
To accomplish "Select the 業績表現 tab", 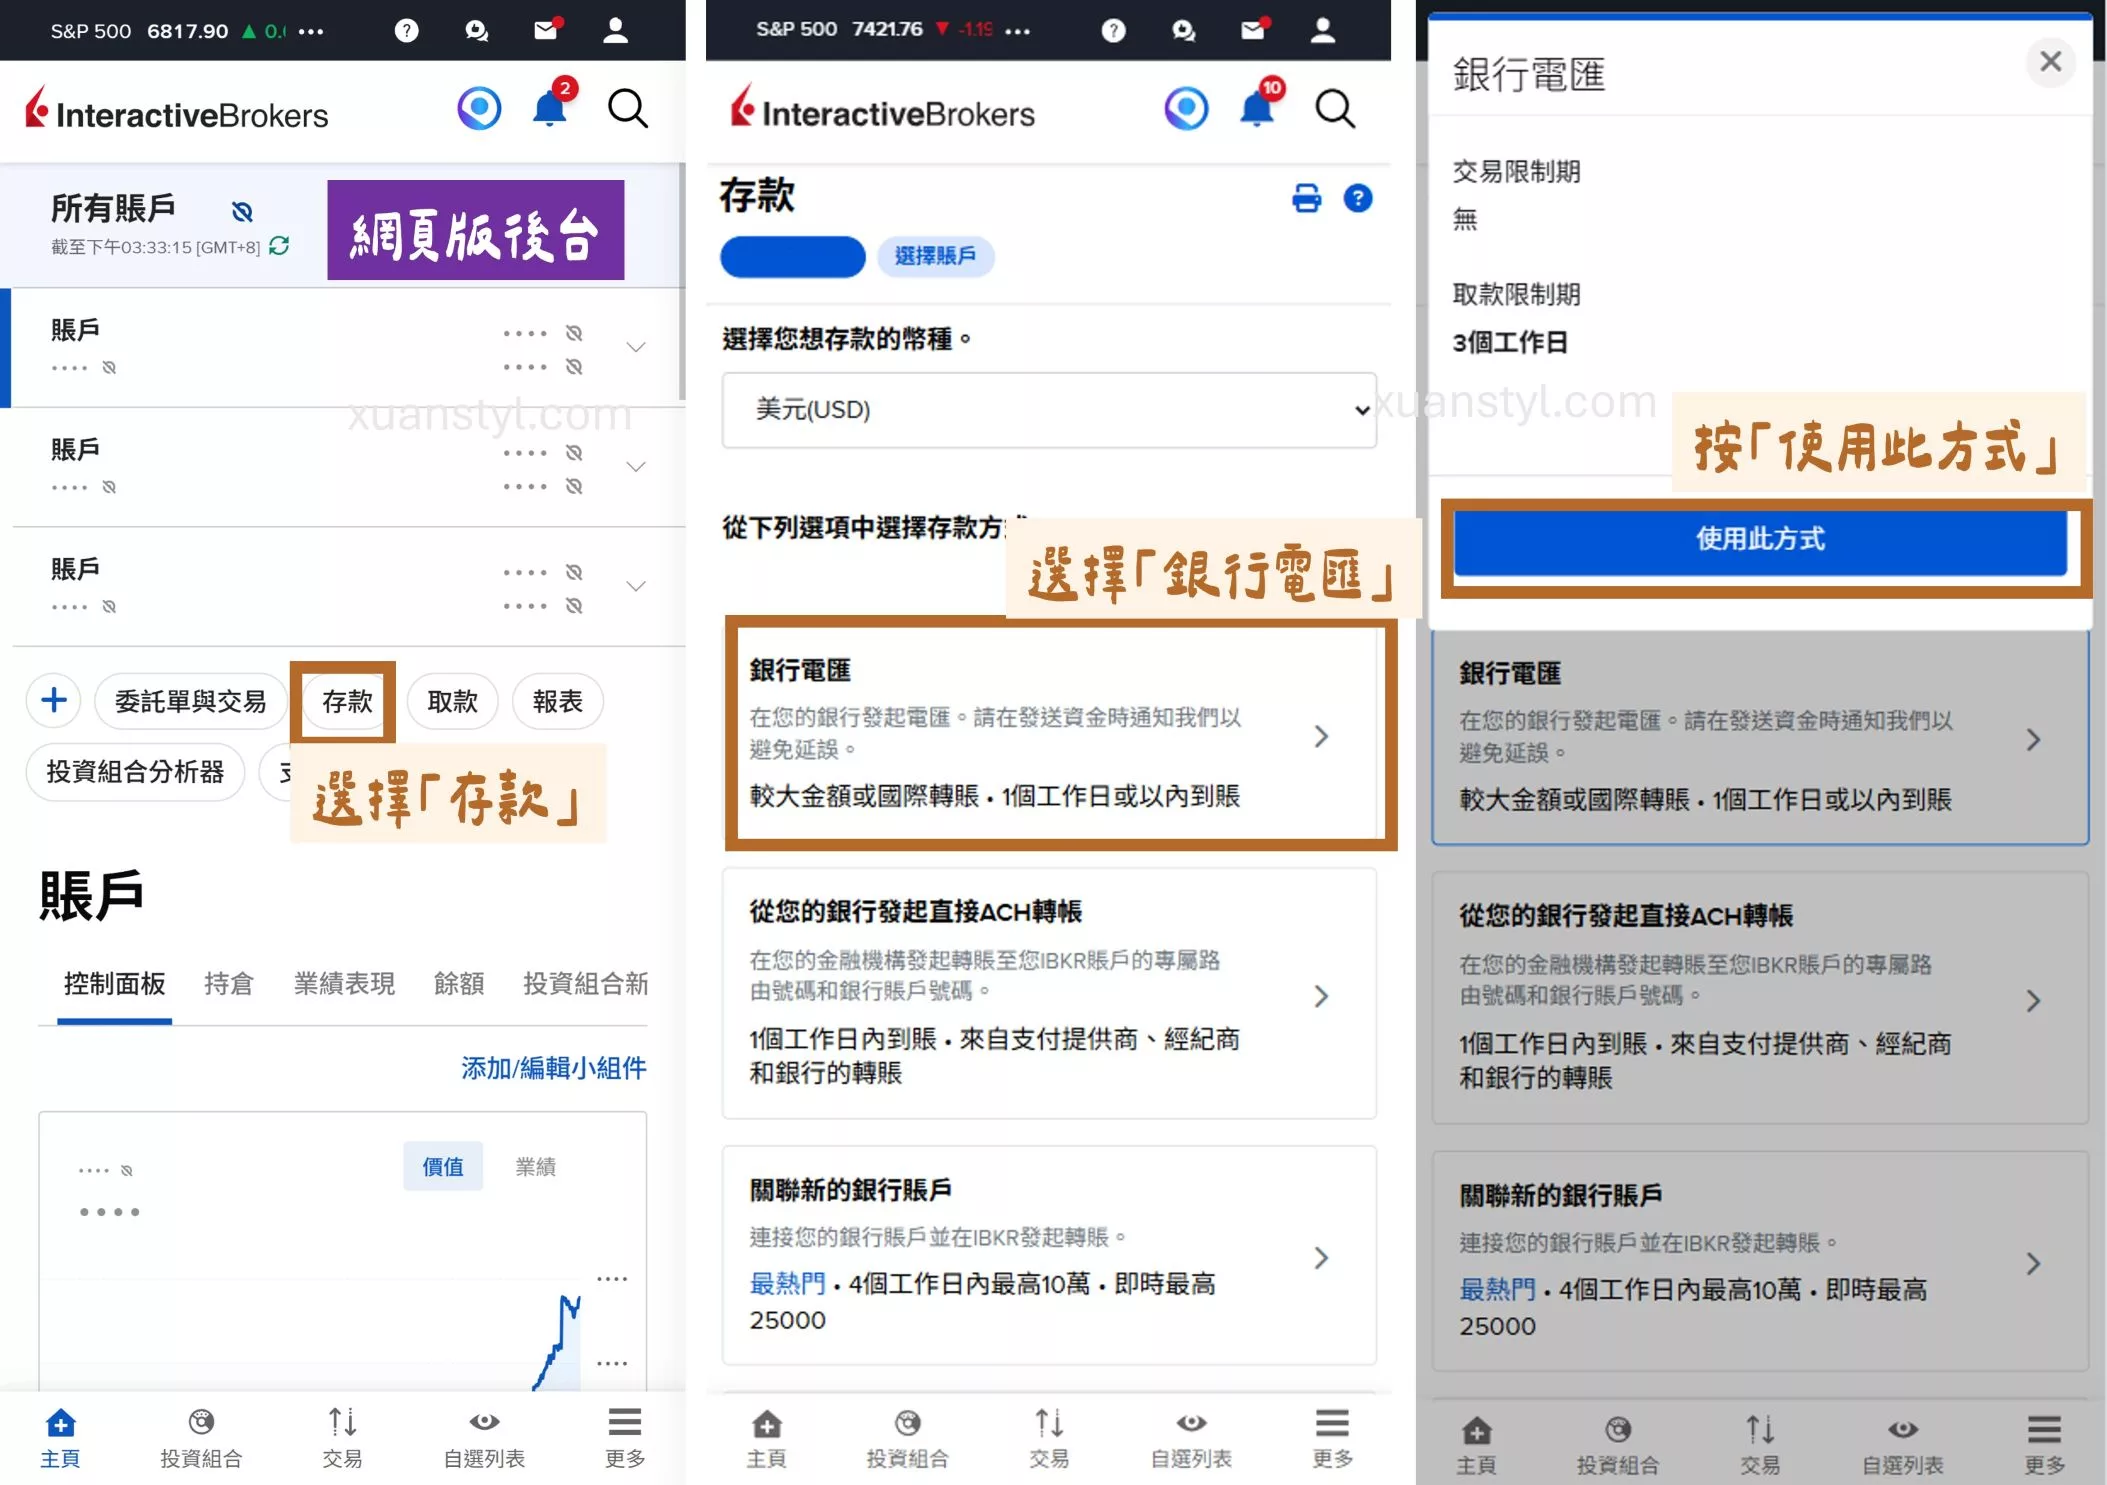I will [x=344, y=984].
